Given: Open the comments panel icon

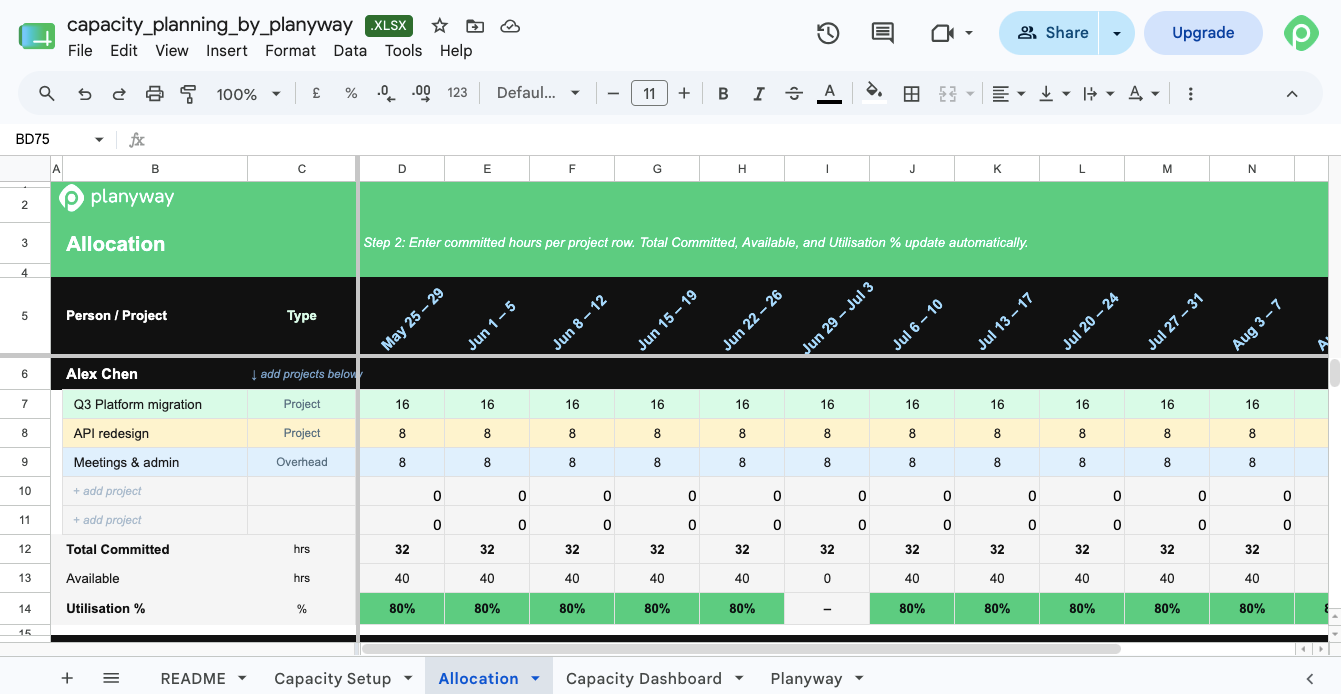Looking at the screenshot, I should (883, 33).
